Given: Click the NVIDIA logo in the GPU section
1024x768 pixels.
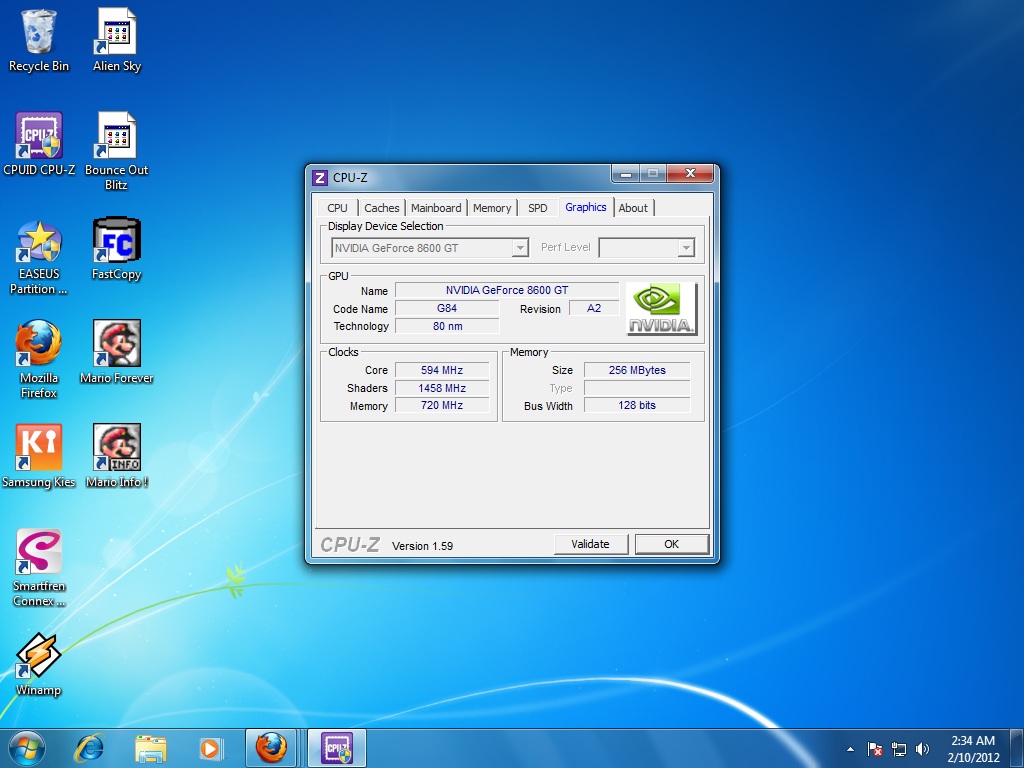Looking at the screenshot, I should (x=661, y=309).
